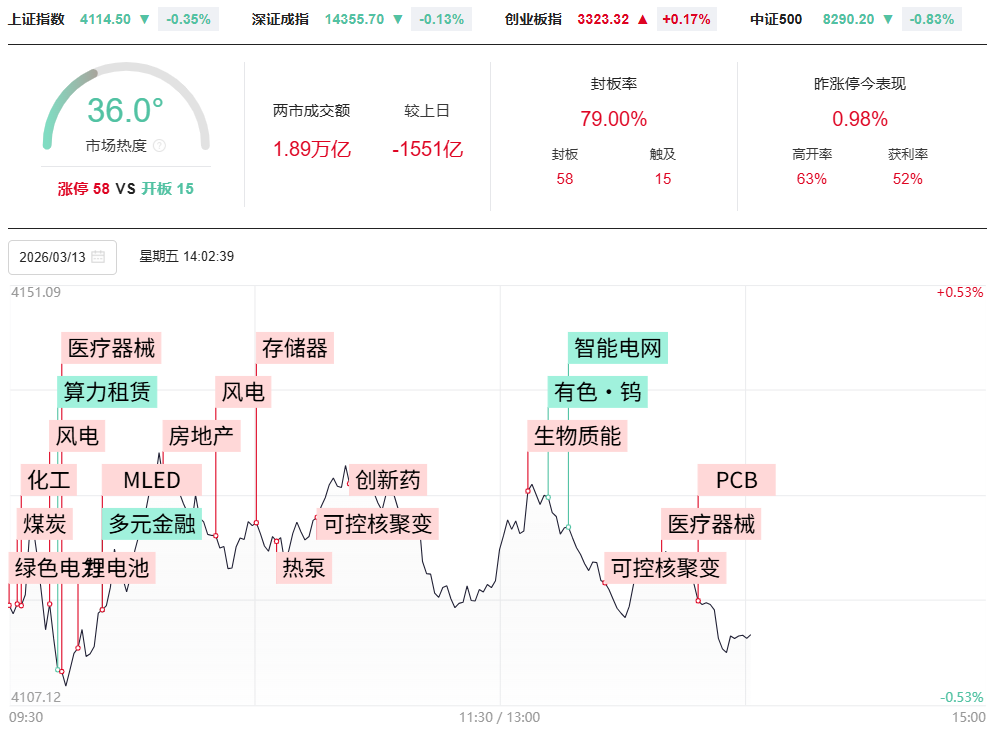Image resolution: width=1000 pixels, height=735 pixels.
Task: Click the 算力租赁 tag on the chart
Action: click(x=109, y=391)
